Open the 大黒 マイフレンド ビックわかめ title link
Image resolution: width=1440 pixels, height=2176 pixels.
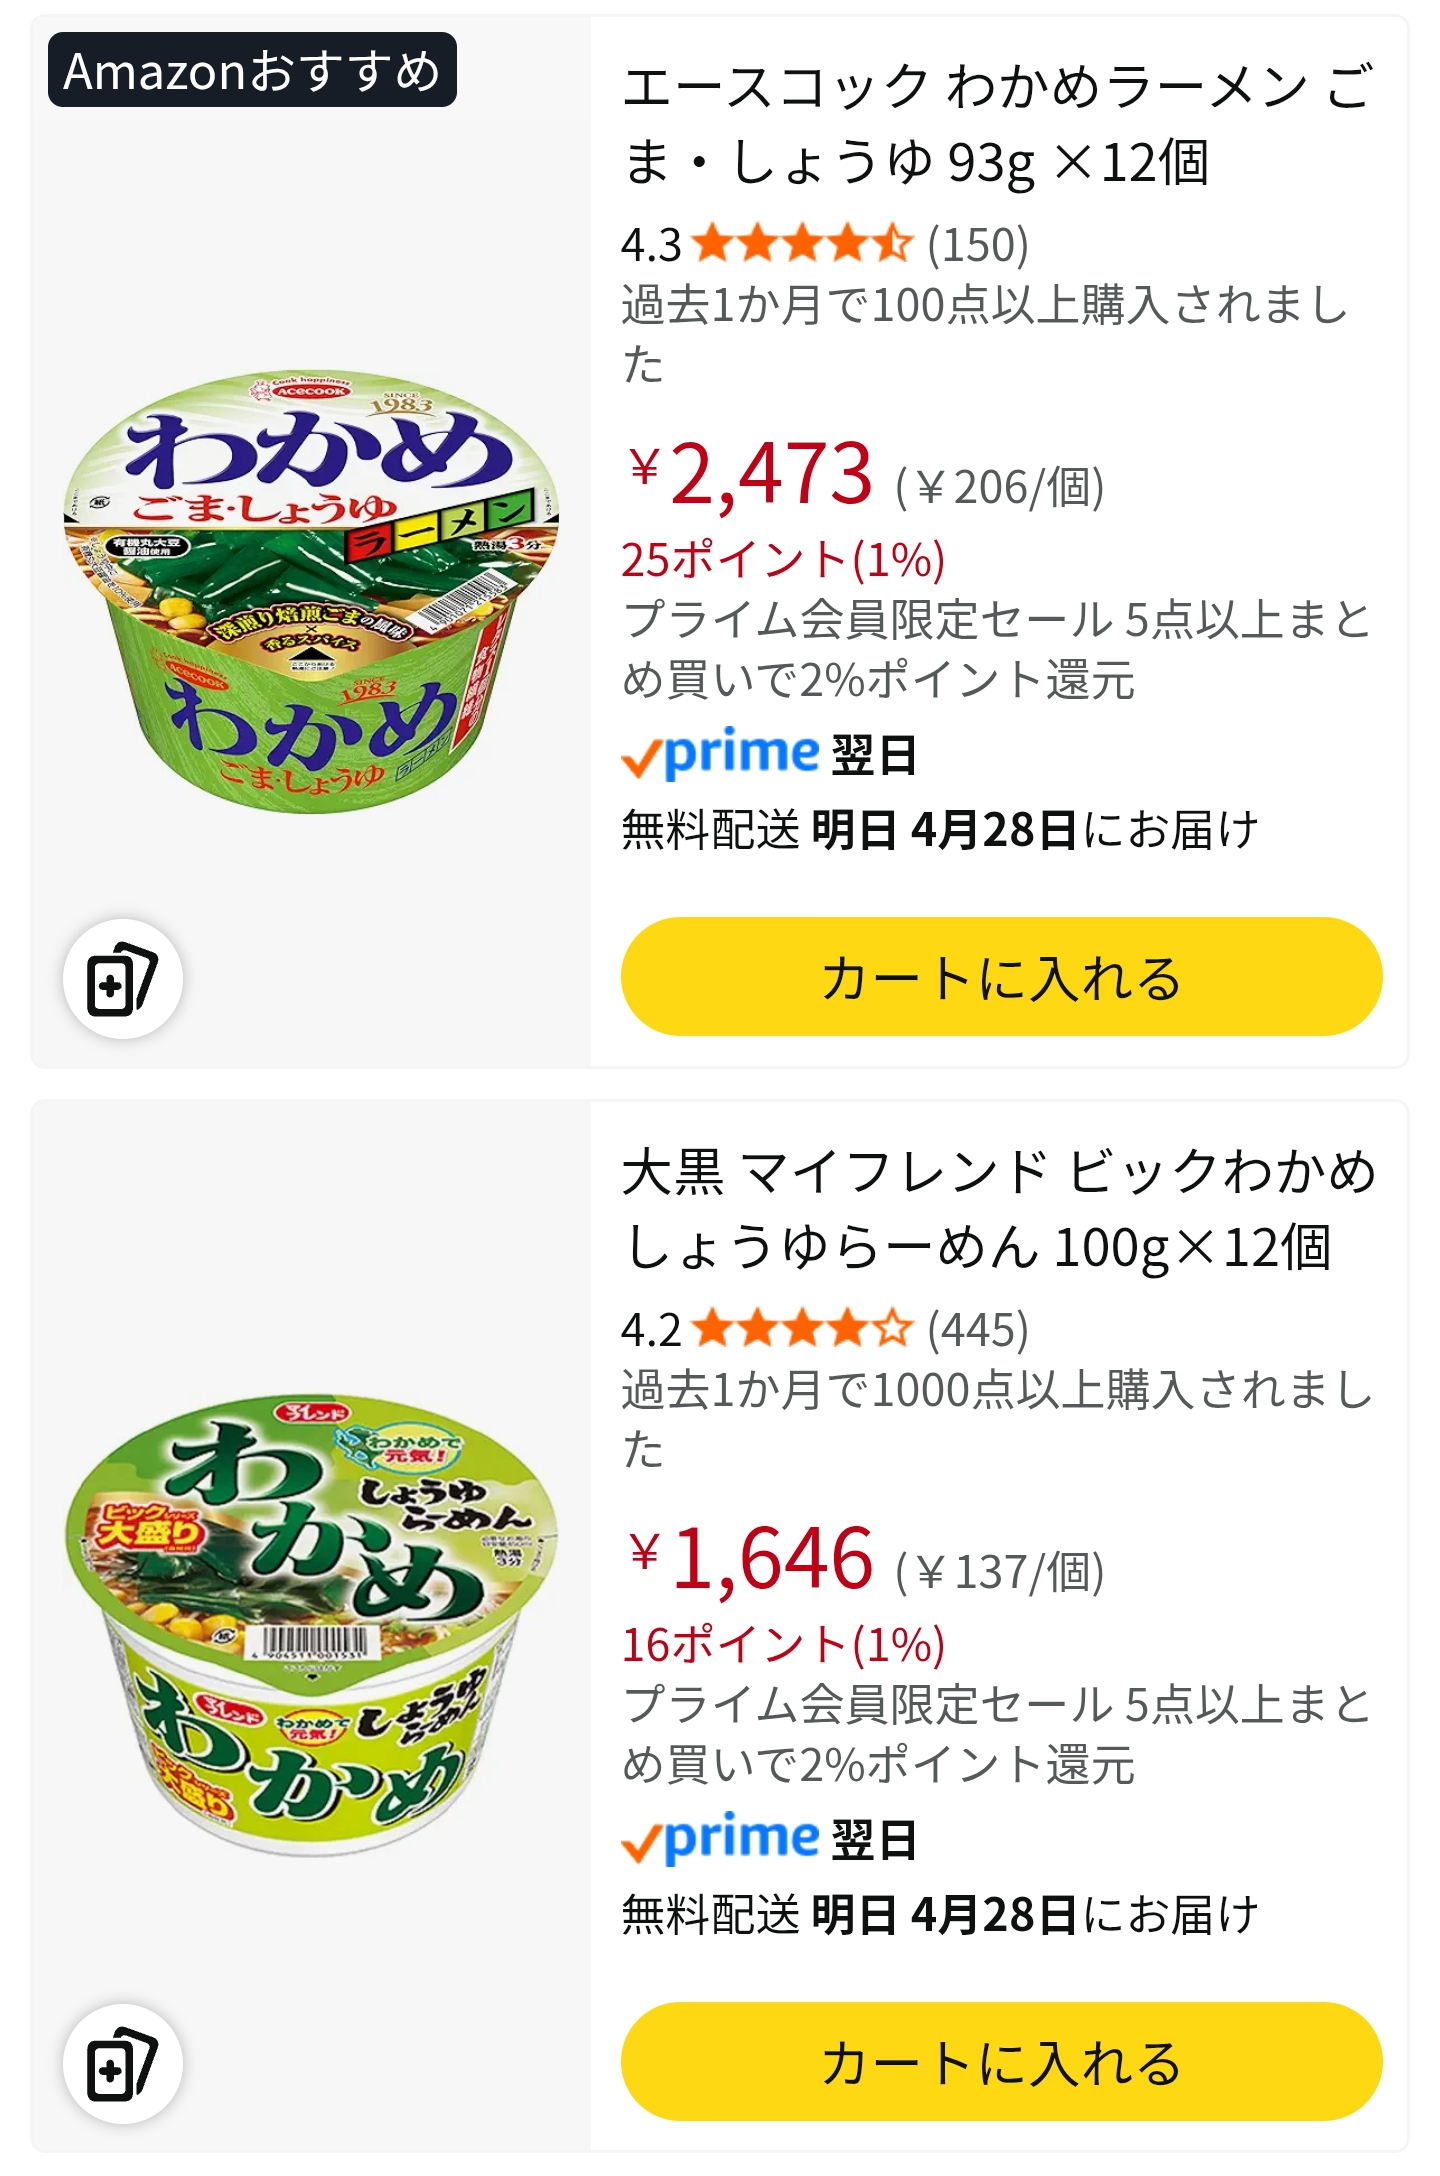pos(996,1209)
